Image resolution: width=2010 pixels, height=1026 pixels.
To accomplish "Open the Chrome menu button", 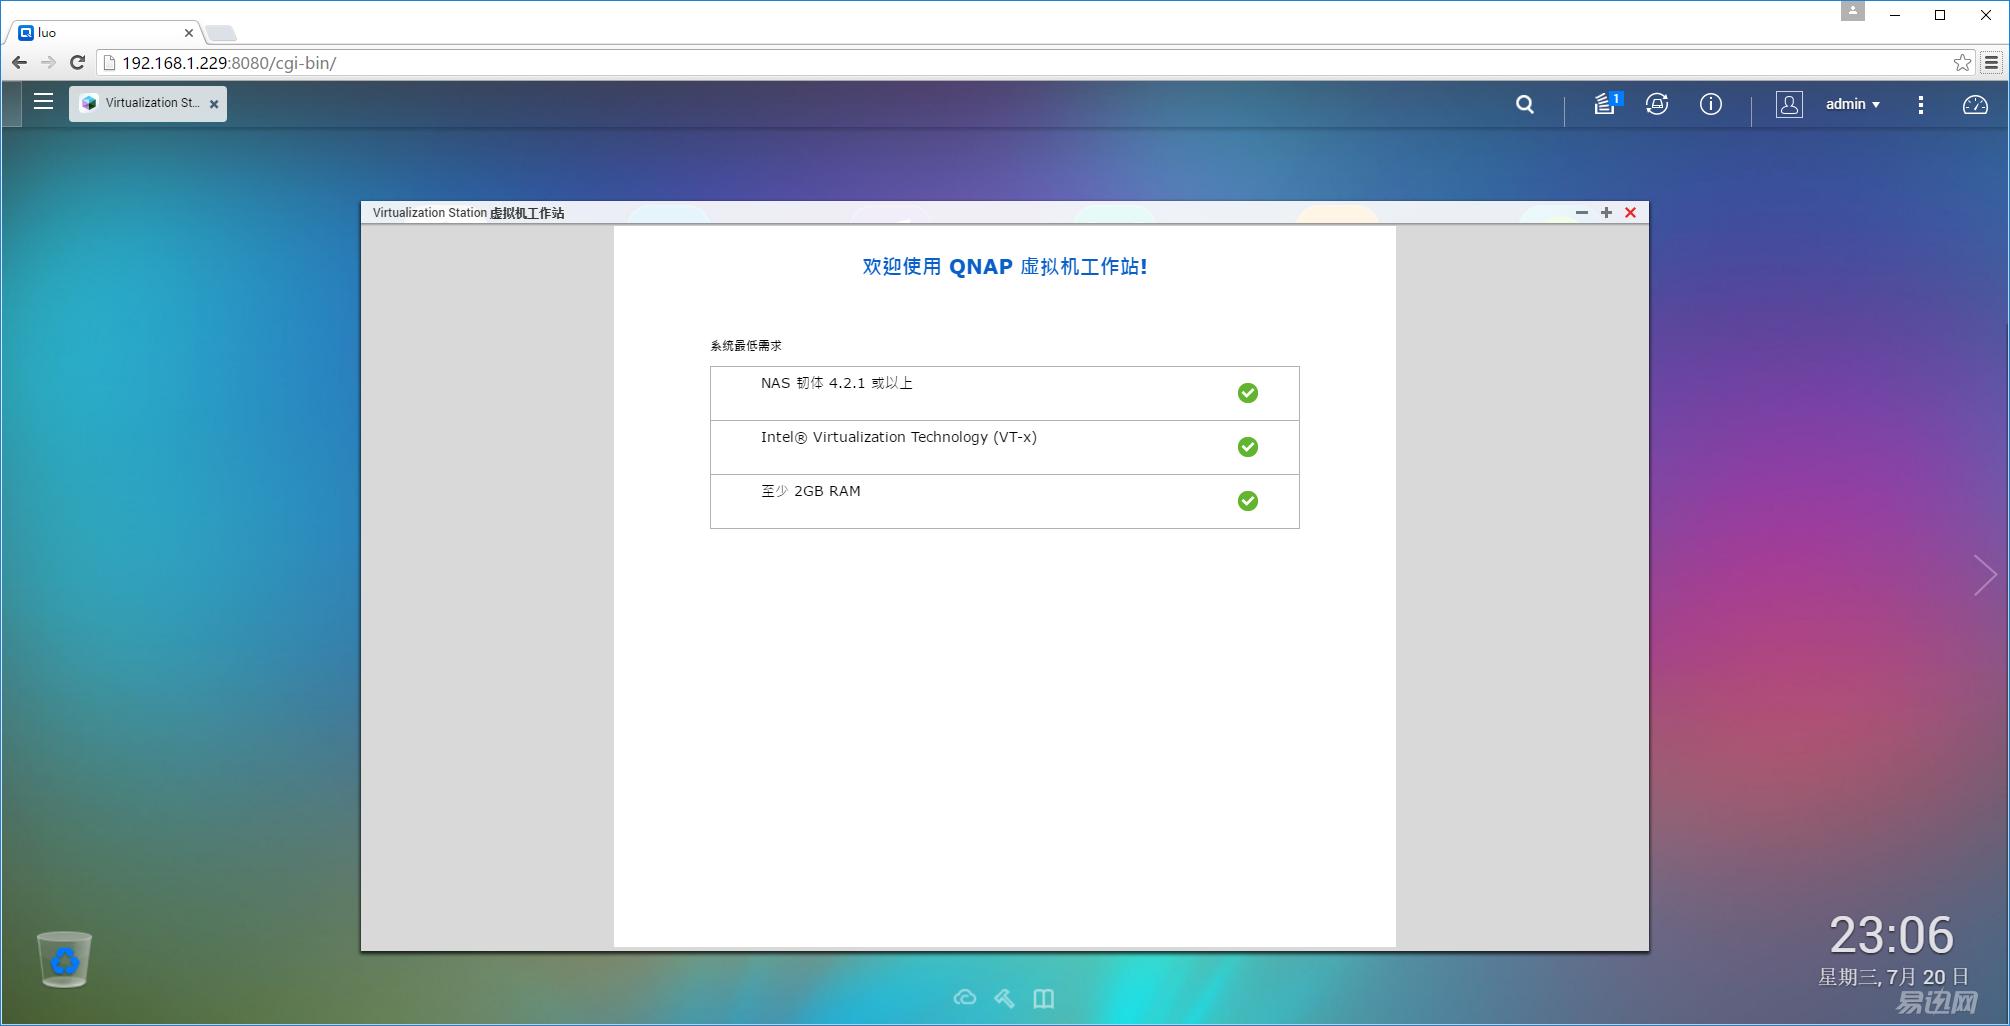I will [1991, 63].
